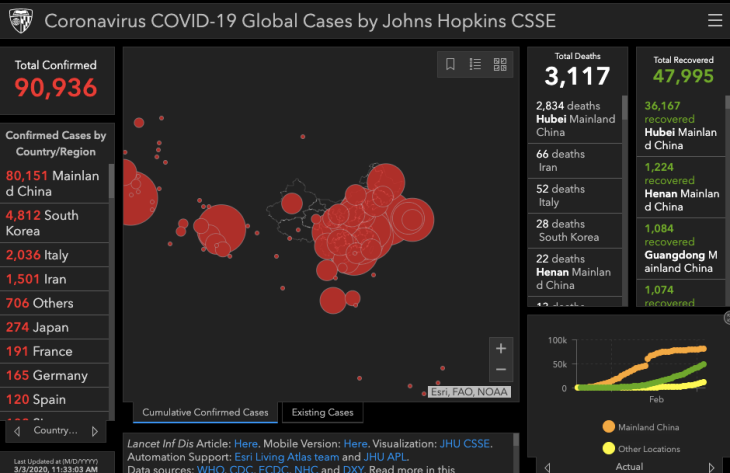Click Total Deaths 3,117 figure
Screen dimensions: 730x473
point(577,76)
